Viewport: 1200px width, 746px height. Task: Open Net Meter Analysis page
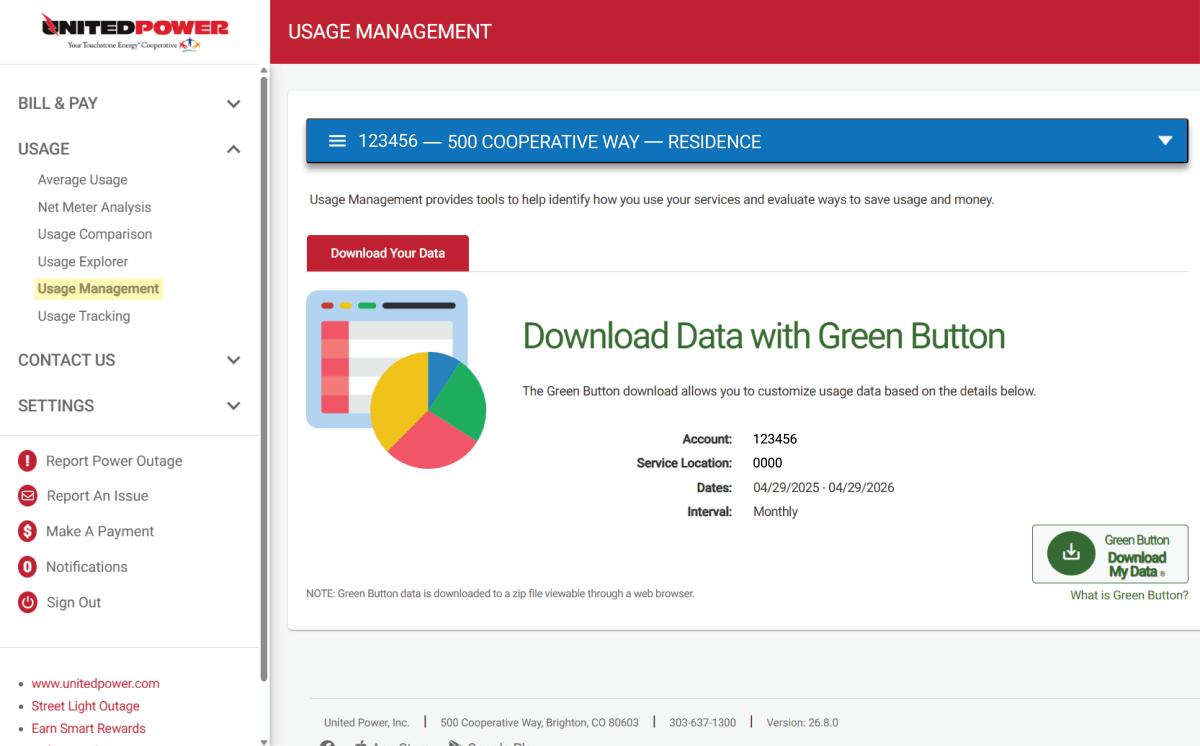point(94,207)
